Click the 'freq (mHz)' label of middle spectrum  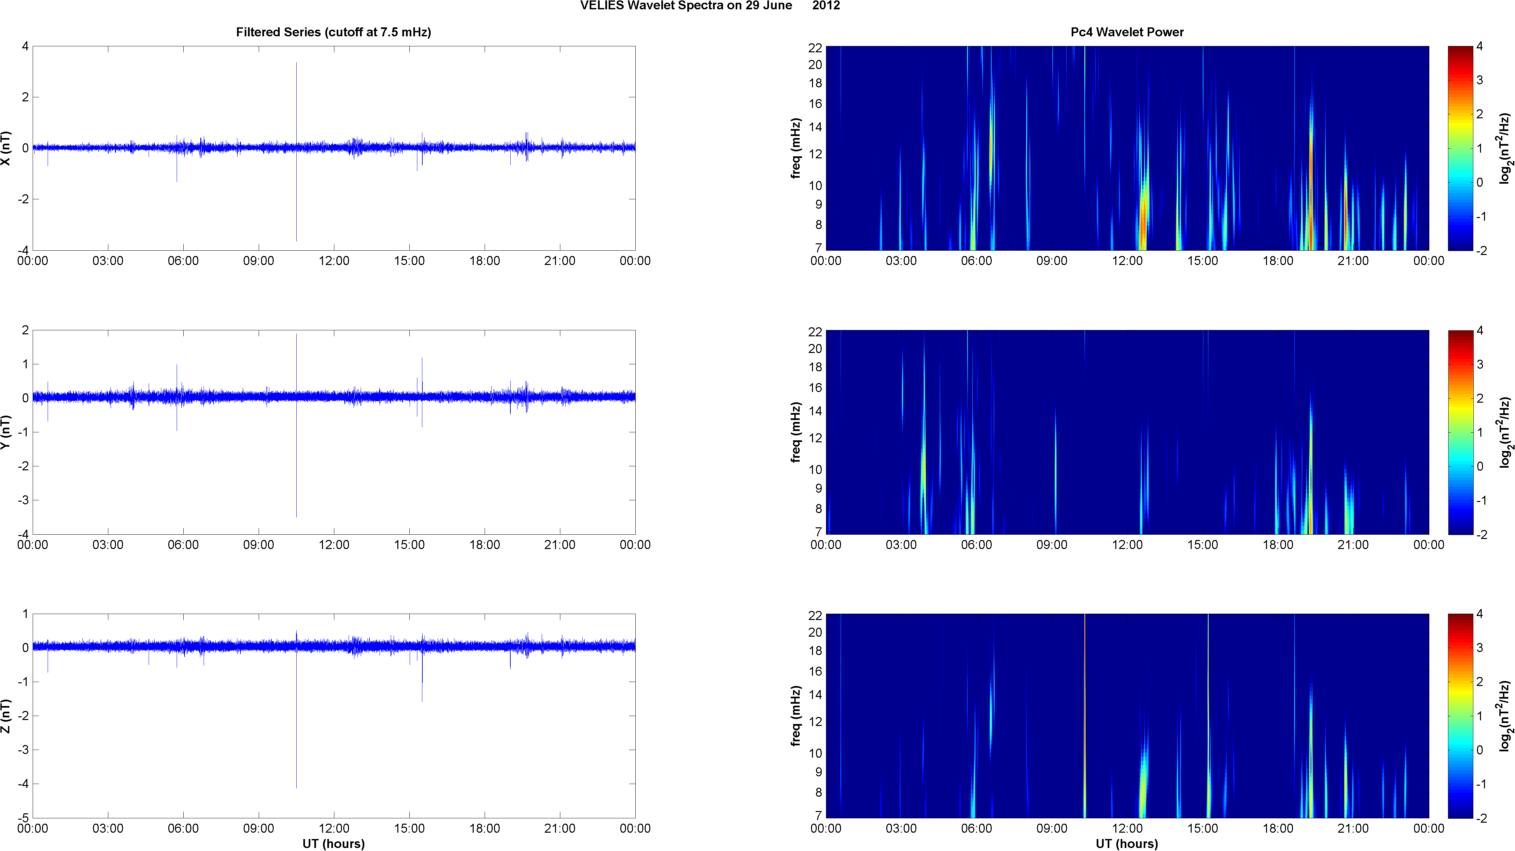pos(796,432)
